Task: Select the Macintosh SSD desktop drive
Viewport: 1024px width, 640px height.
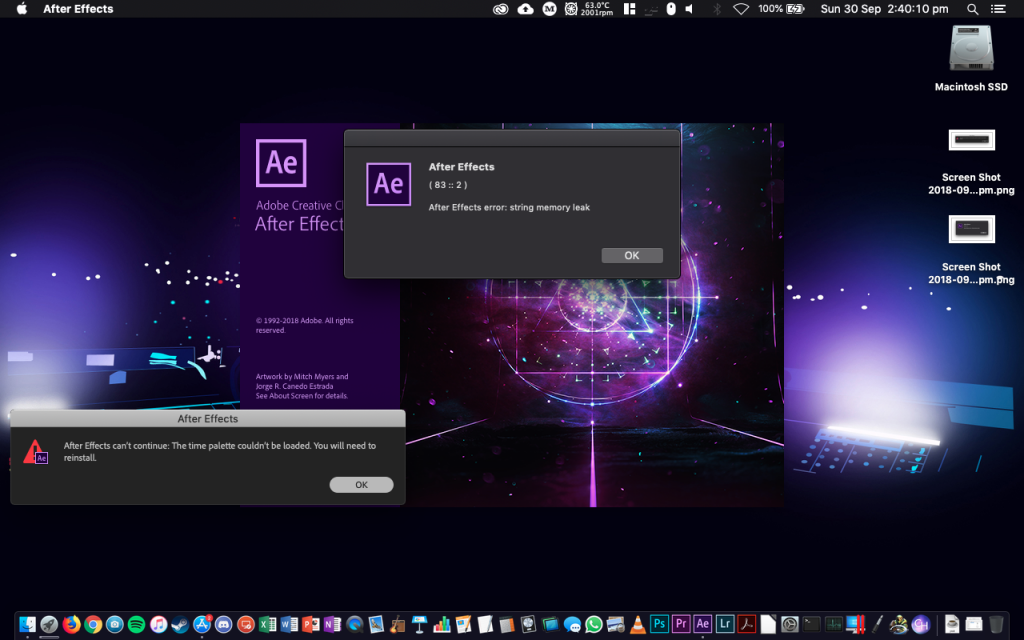Action: point(971,48)
